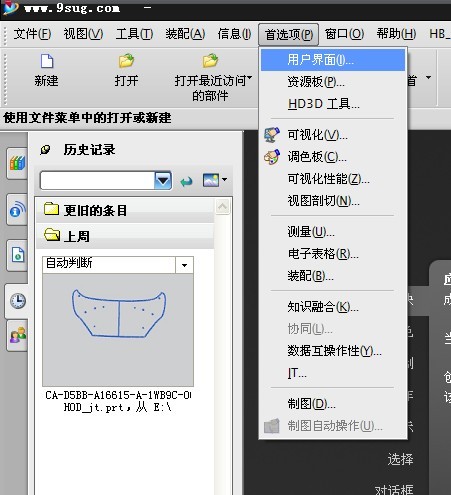Open the view-mode picture icon dropdown arrow
This screenshot has height=495, width=451.
coord(224,179)
